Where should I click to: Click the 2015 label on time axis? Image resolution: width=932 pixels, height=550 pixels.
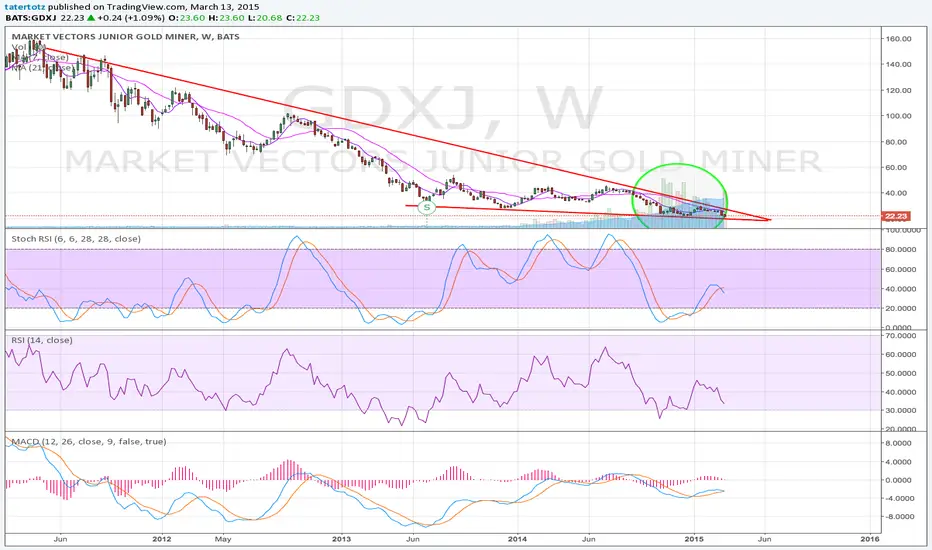(694, 539)
